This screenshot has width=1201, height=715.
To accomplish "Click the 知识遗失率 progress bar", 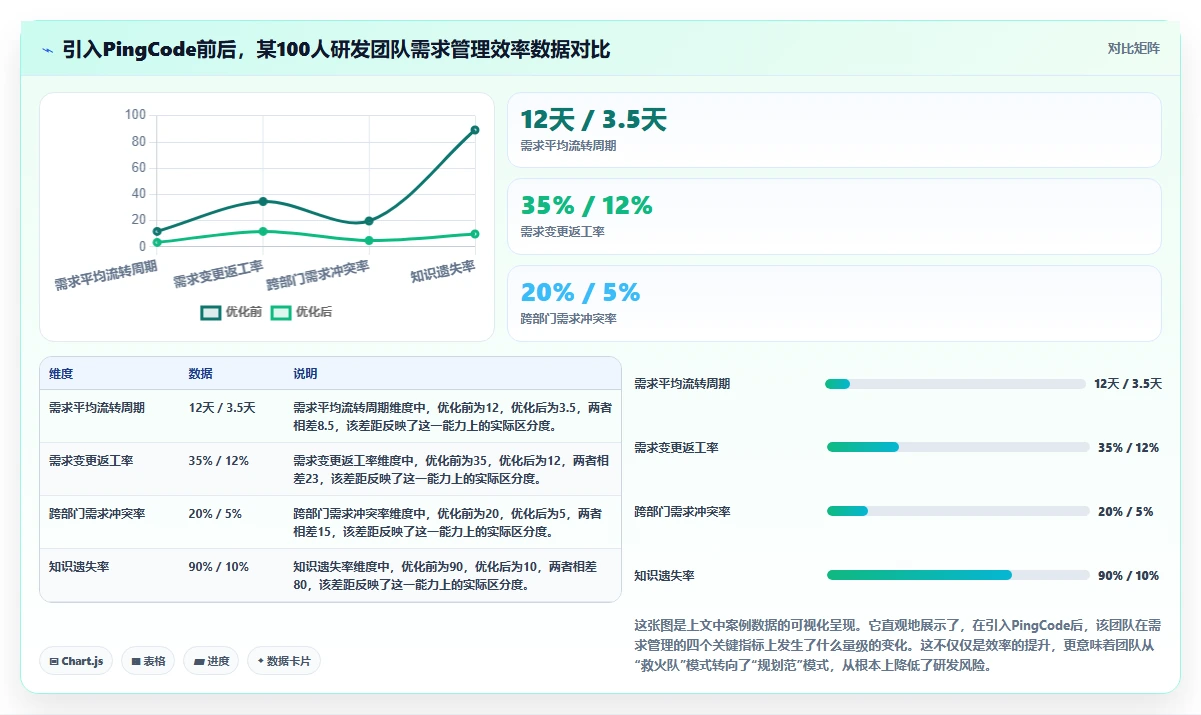I will pyautogui.click(x=958, y=575).
